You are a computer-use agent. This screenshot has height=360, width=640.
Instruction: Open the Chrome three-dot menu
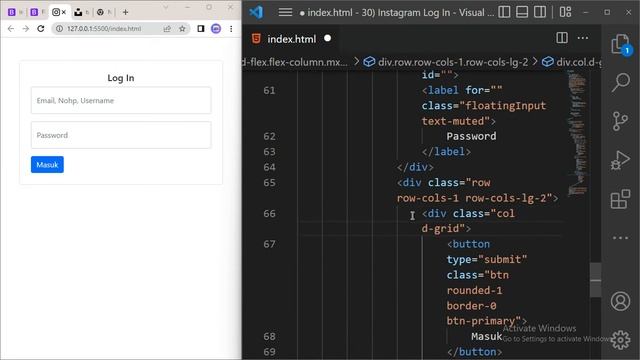(x=231, y=29)
